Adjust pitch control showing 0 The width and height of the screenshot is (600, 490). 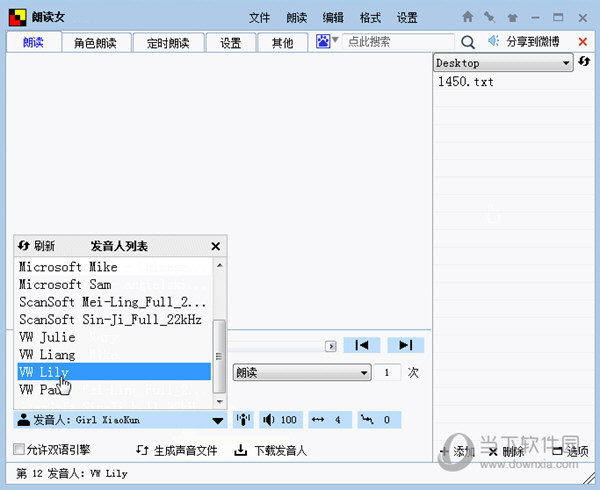click(x=379, y=420)
